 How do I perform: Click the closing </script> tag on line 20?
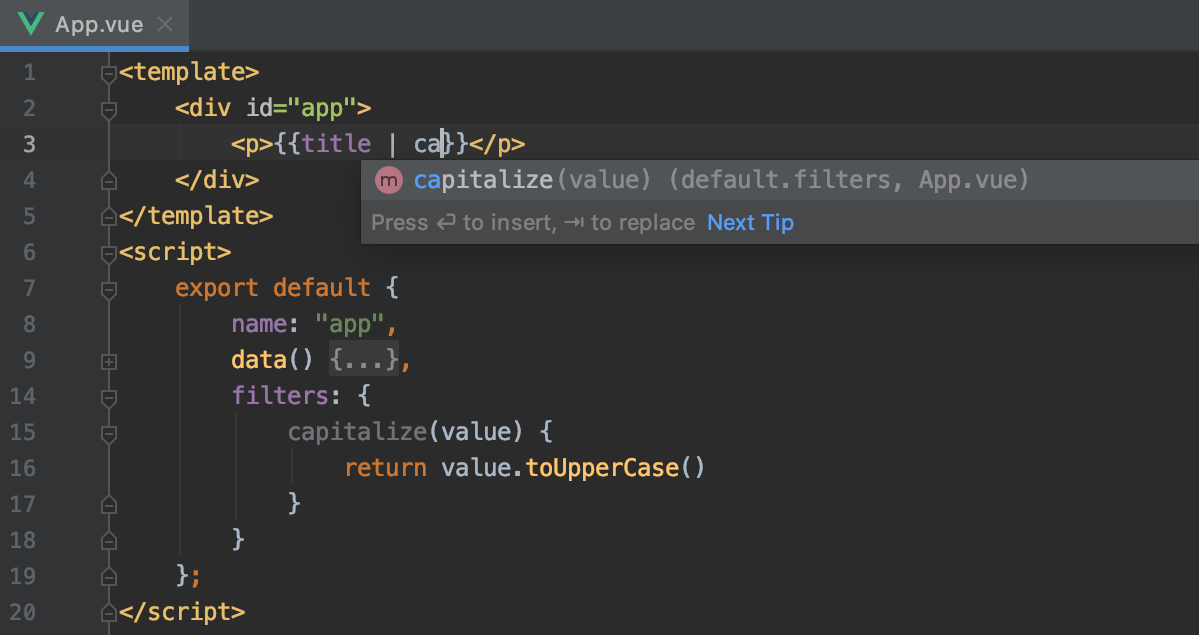click(182, 612)
